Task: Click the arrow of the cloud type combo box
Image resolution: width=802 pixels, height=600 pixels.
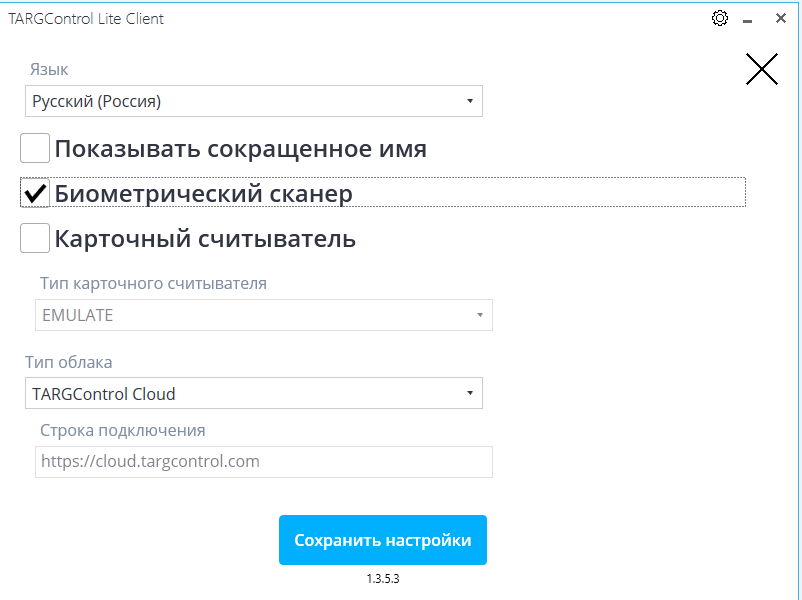Action: [x=469, y=393]
